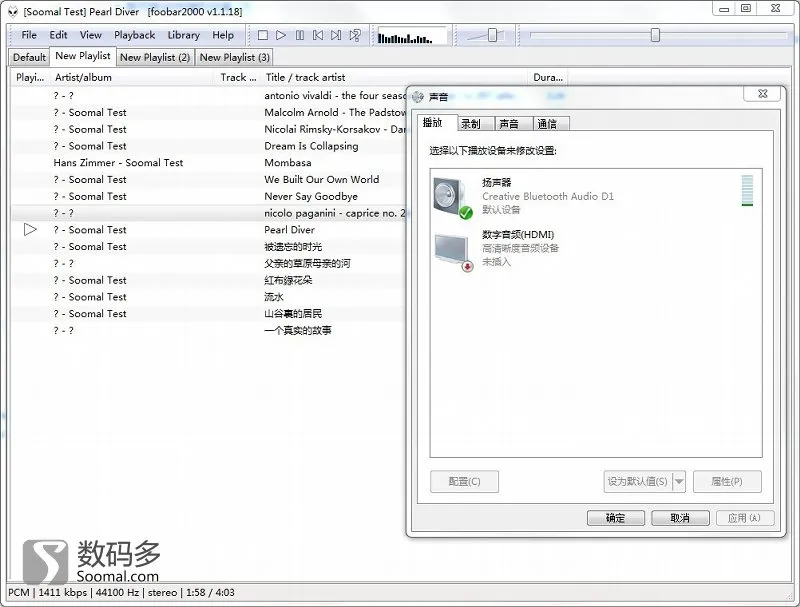Select the 被遗忘的时光 track

[208, 246]
